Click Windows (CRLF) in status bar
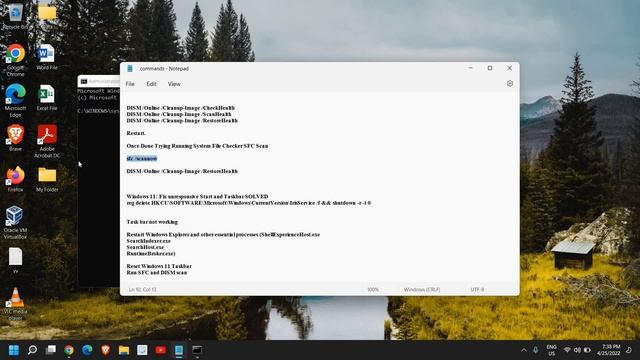The width and height of the screenshot is (640, 360). 422,289
